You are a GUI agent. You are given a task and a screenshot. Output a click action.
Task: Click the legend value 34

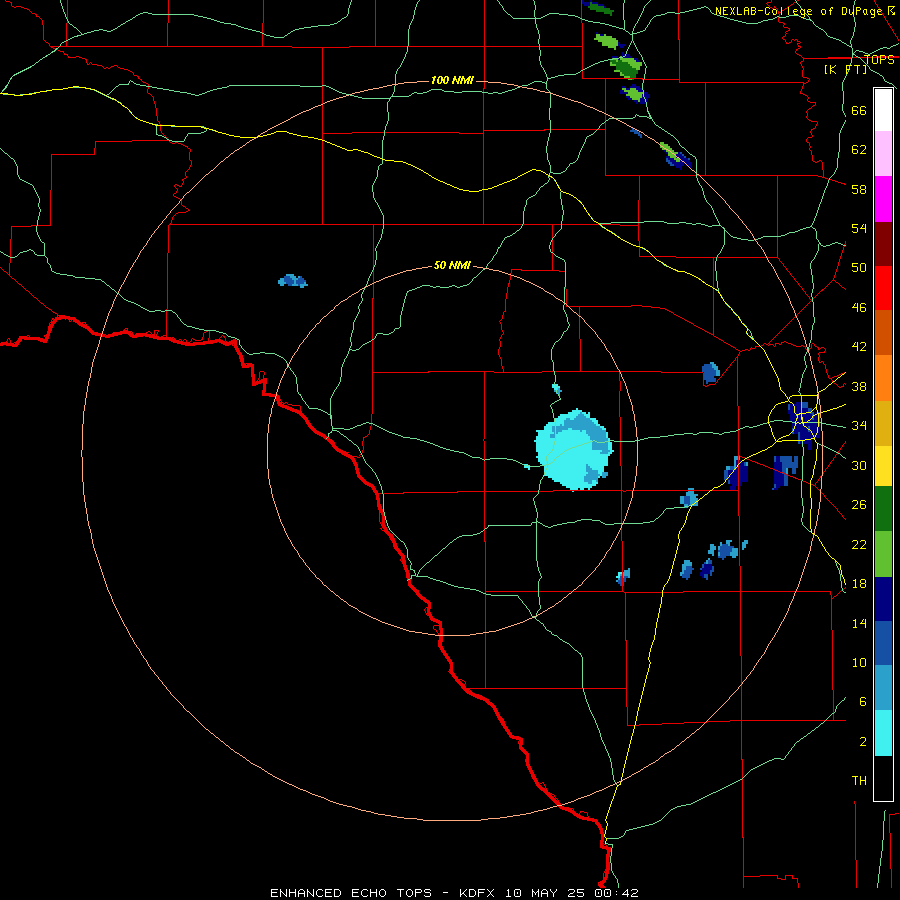[x=859, y=426]
